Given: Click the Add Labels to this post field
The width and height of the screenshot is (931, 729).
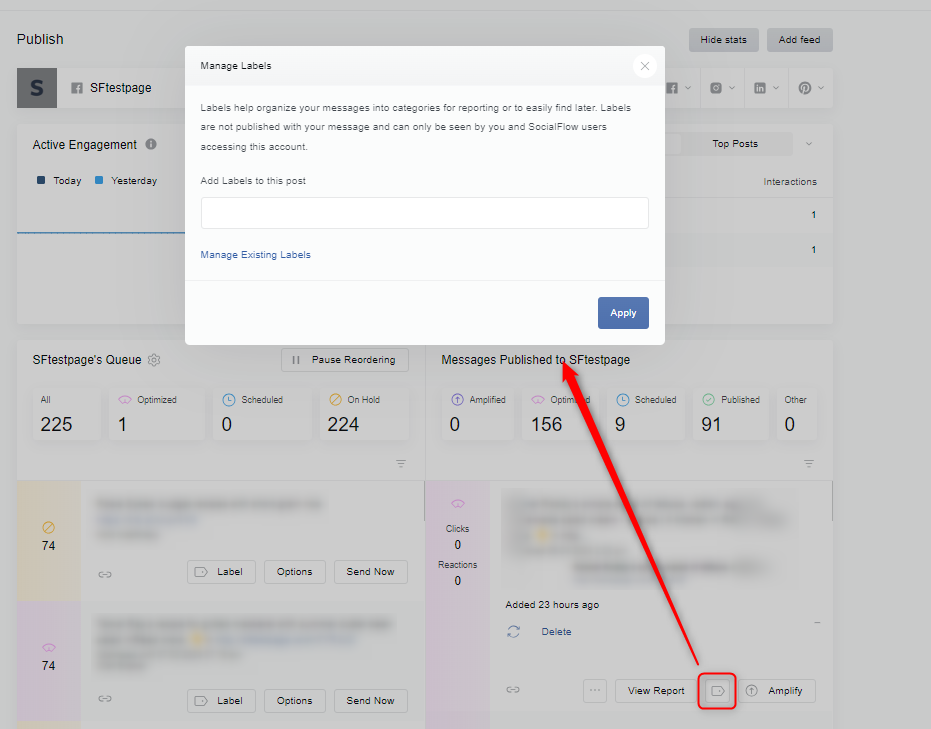Looking at the screenshot, I should pyautogui.click(x=425, y=213).
